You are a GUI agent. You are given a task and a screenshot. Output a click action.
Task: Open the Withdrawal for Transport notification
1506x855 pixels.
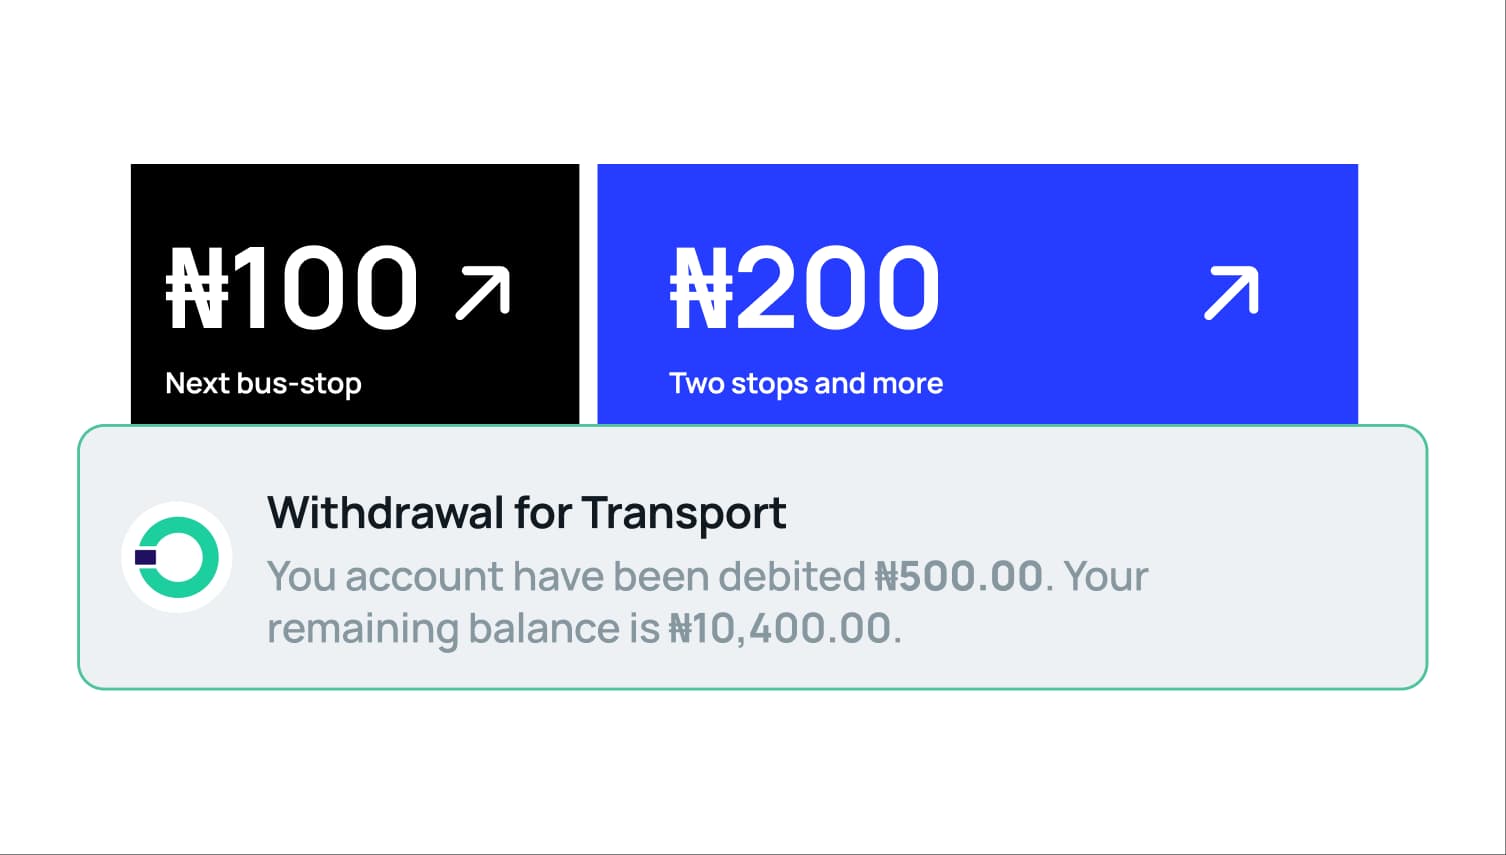752,557
